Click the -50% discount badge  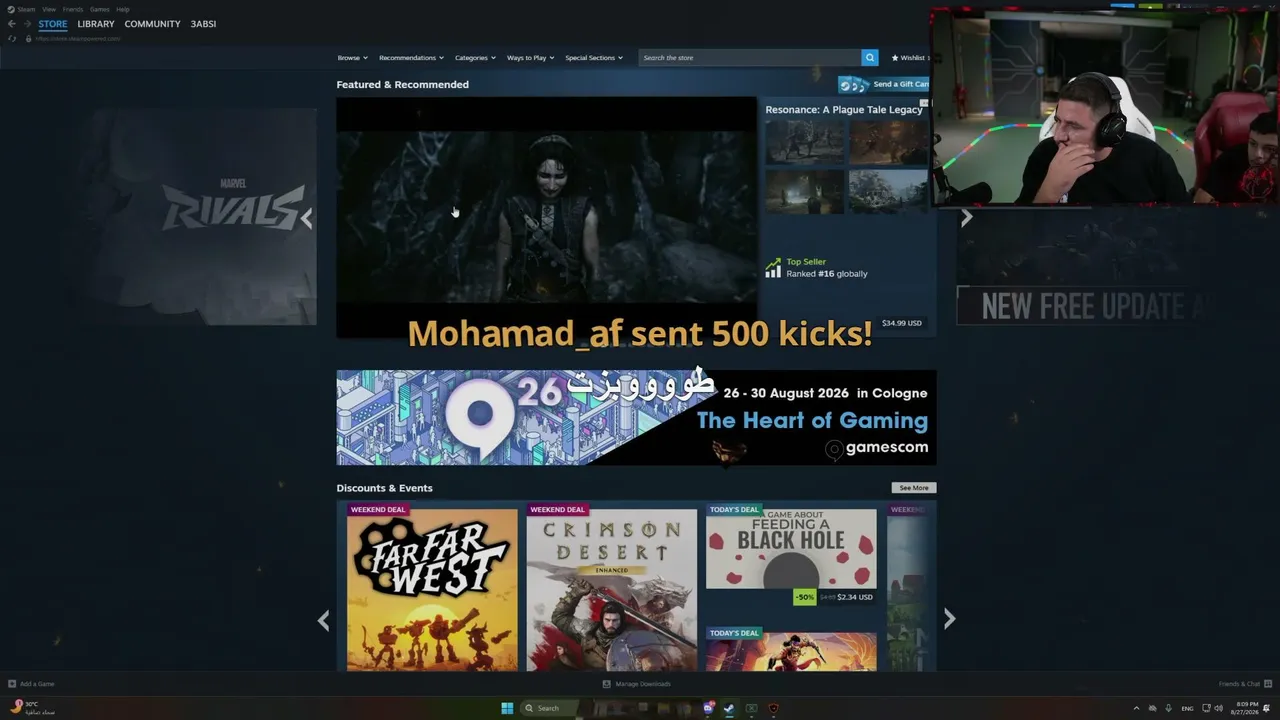pyautogui.click(x=804, y=597)
